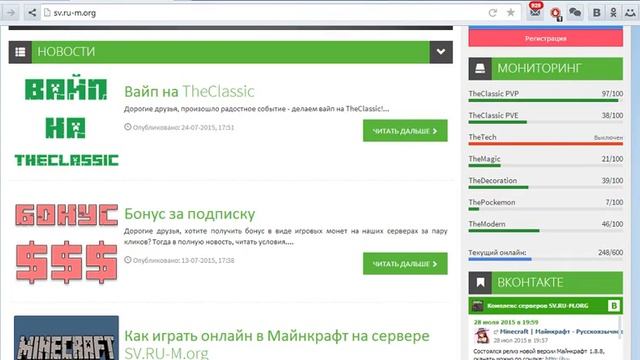Open 'Вайп на TheClassic' news title
This screenshot has width=640, height=360.
point(189,91)
